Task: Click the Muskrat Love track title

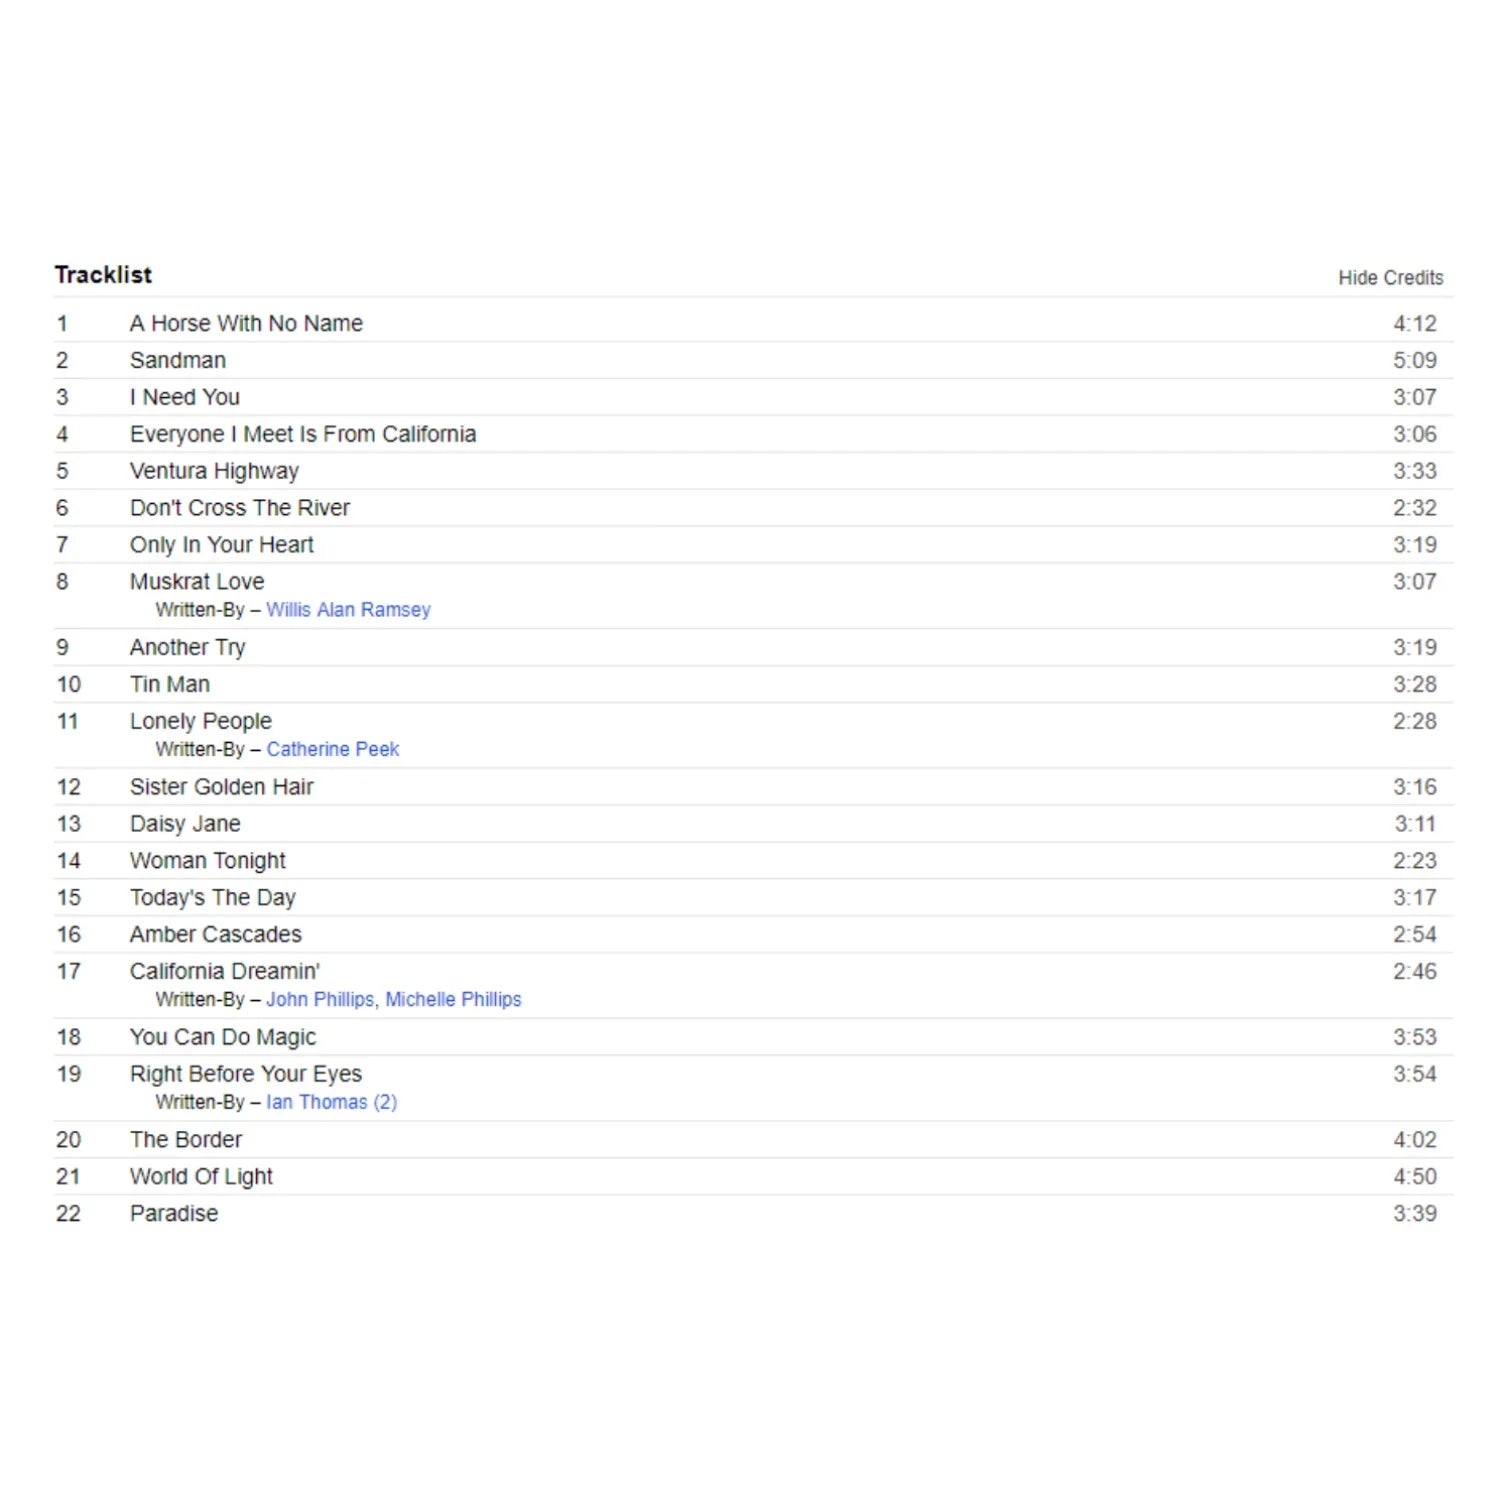Action: [197, 582]
